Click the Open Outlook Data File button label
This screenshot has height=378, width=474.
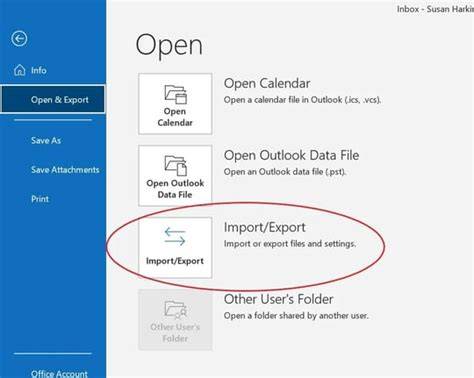tap(175, 189)
